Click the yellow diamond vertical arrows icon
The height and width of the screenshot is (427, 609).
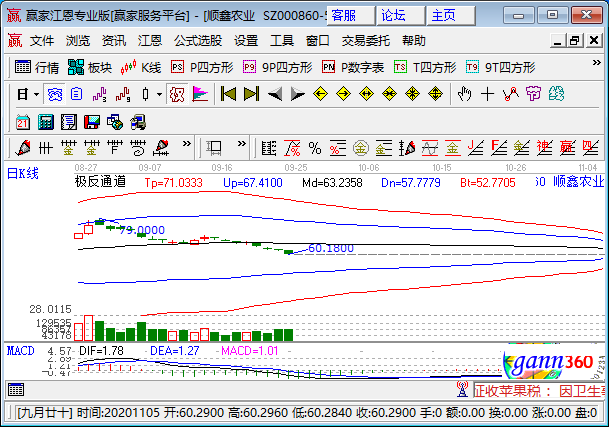pyautogui.click(x=435, y=94)
